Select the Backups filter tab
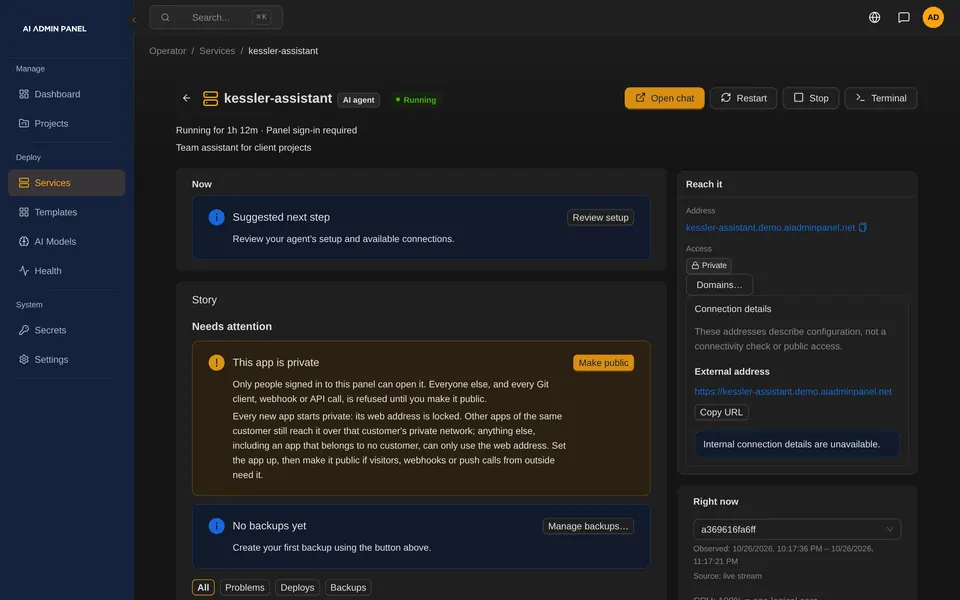Image resolution: width=960 pixels, height=600 pixels. coord(348,588)
